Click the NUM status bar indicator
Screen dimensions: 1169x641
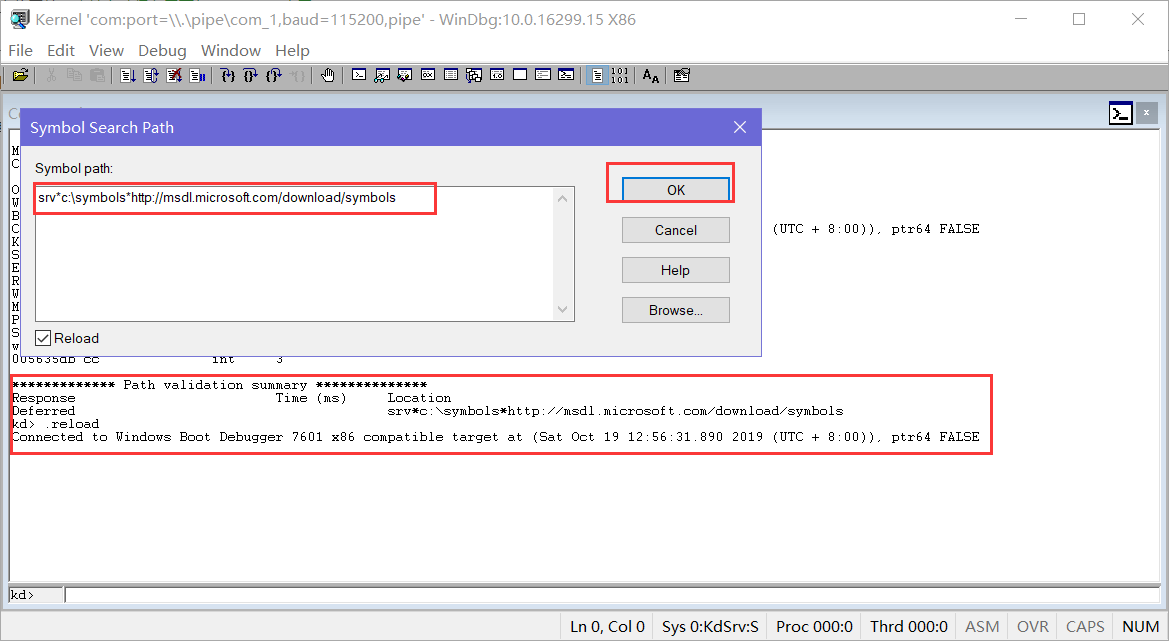point(1140,627)
